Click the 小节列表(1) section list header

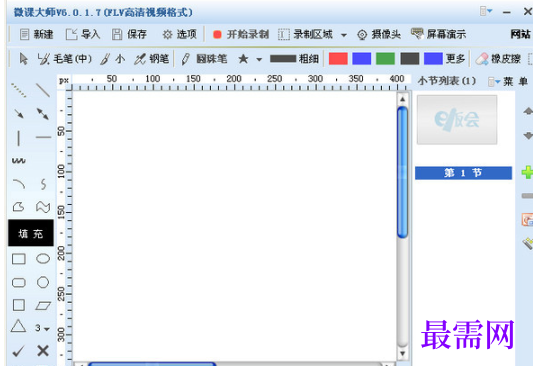point(447,81)
